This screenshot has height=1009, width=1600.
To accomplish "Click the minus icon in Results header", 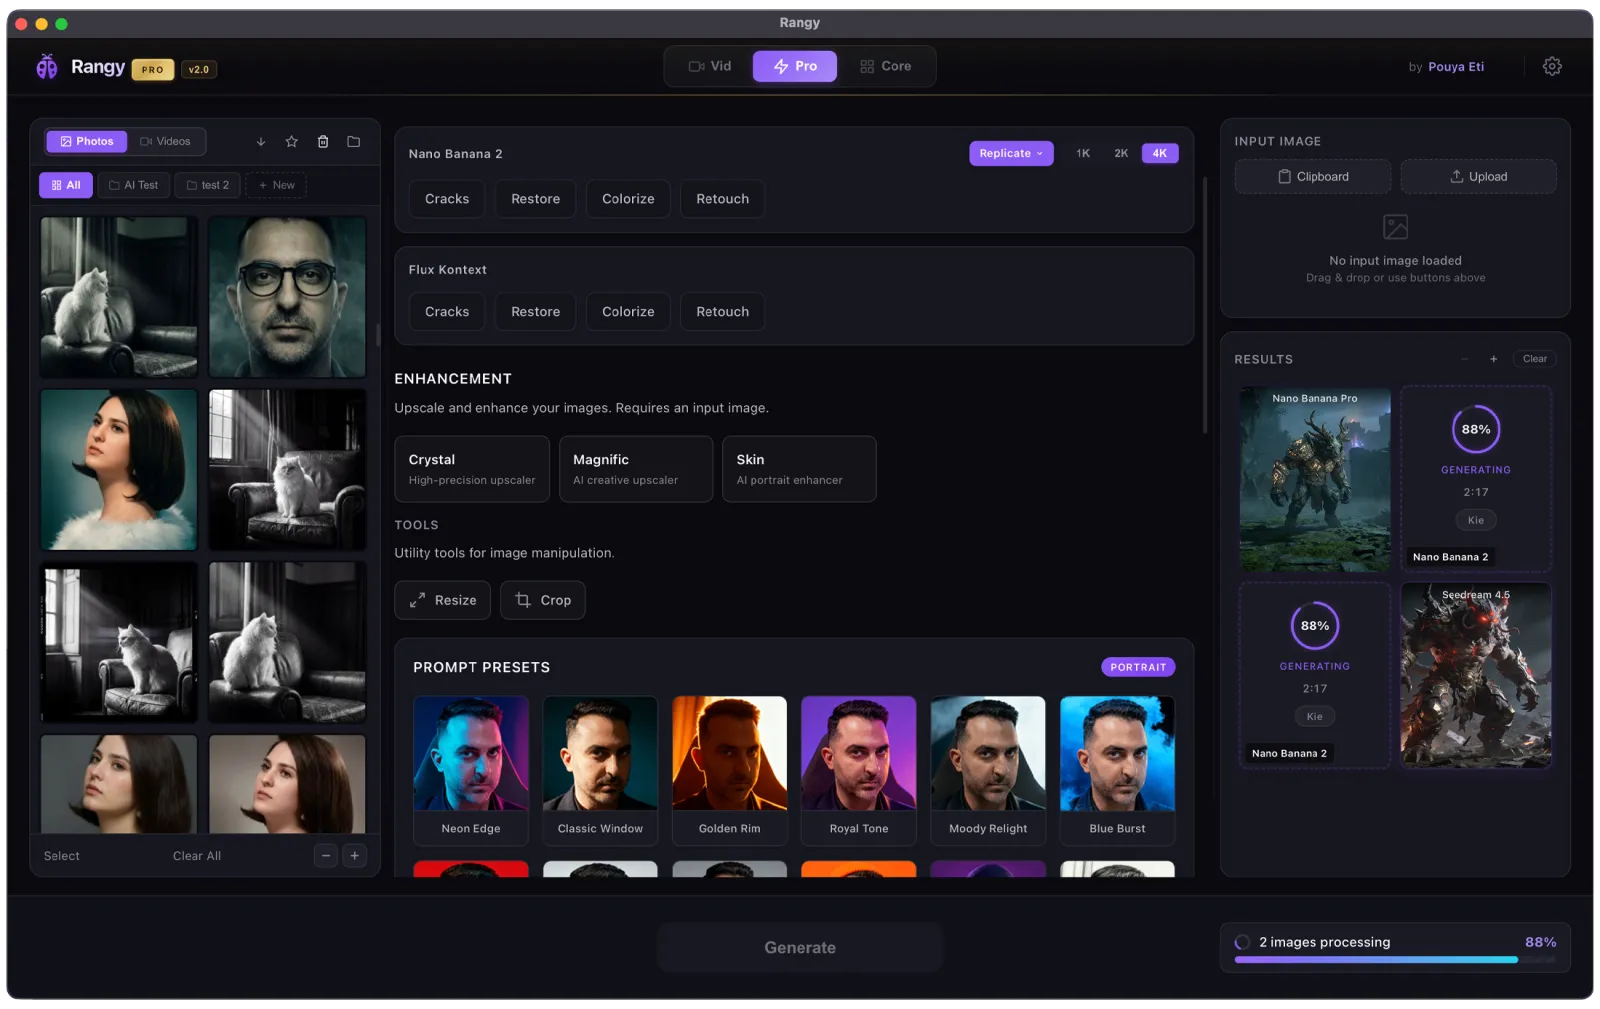I will pos(1464,359).
